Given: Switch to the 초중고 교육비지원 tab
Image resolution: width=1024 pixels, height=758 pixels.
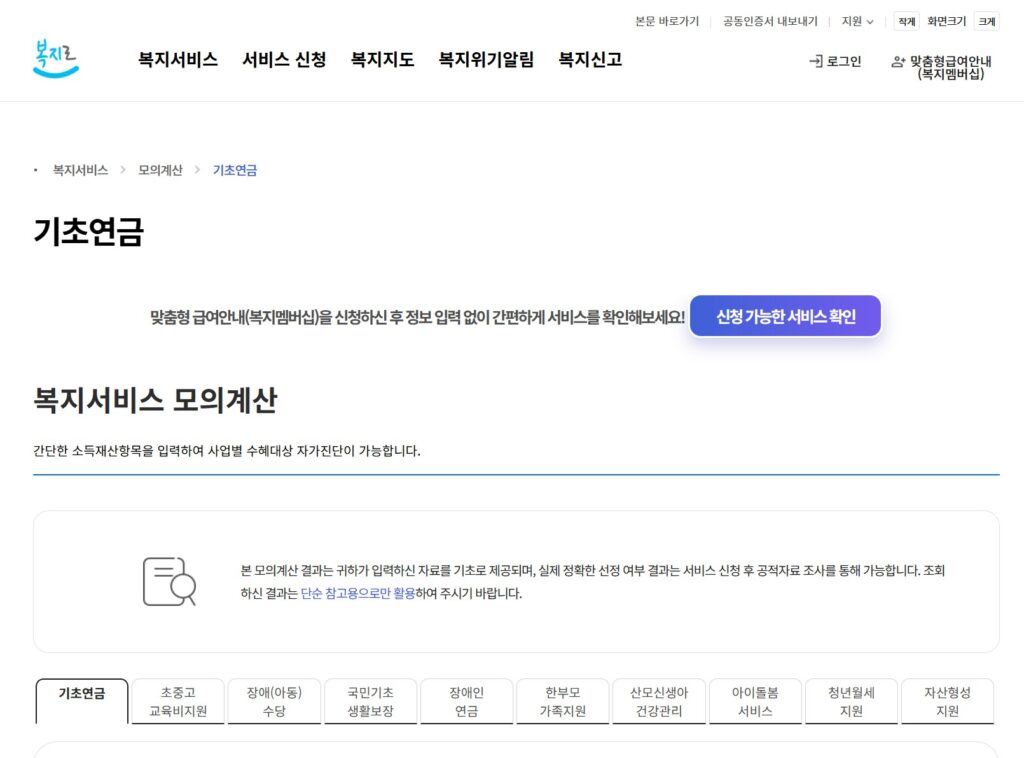Looking at the screenshot, I should [177, 701].
